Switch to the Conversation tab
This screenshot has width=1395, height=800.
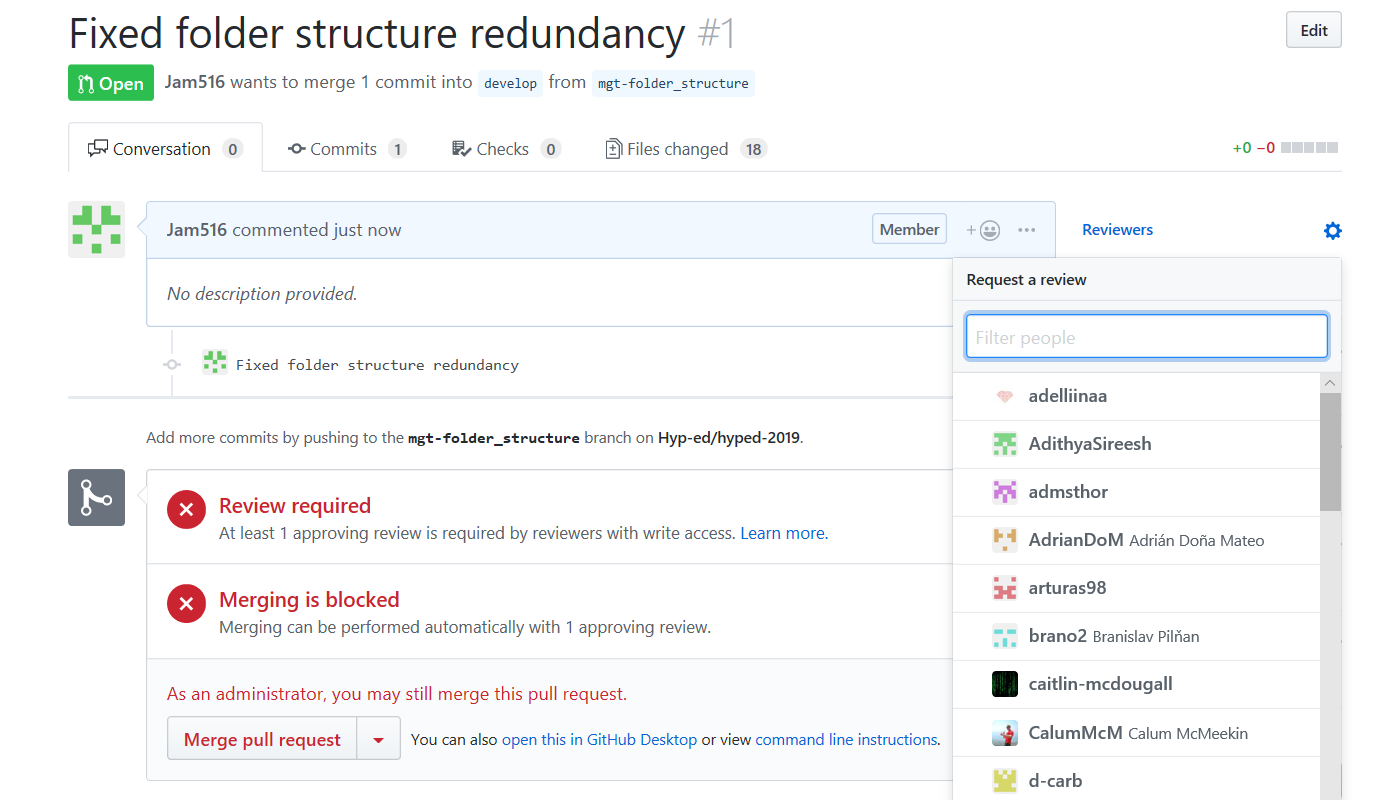[165, 148]
